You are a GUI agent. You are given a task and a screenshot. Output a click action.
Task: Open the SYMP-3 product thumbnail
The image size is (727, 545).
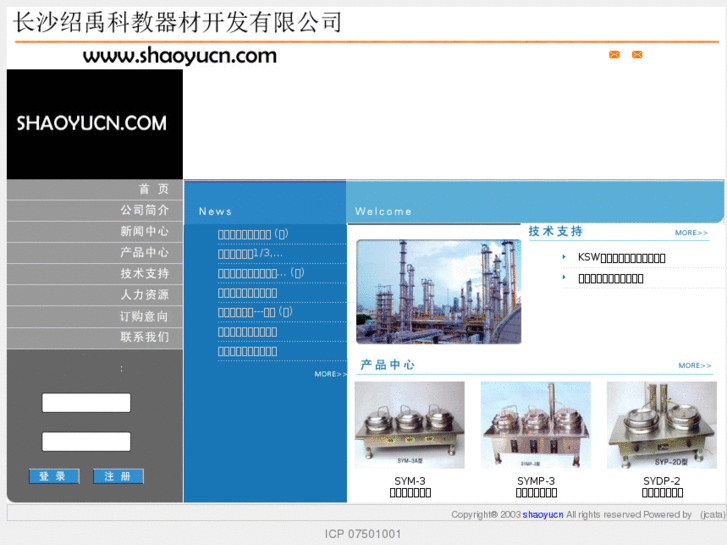pyautogui.click(x=536, y=425)
